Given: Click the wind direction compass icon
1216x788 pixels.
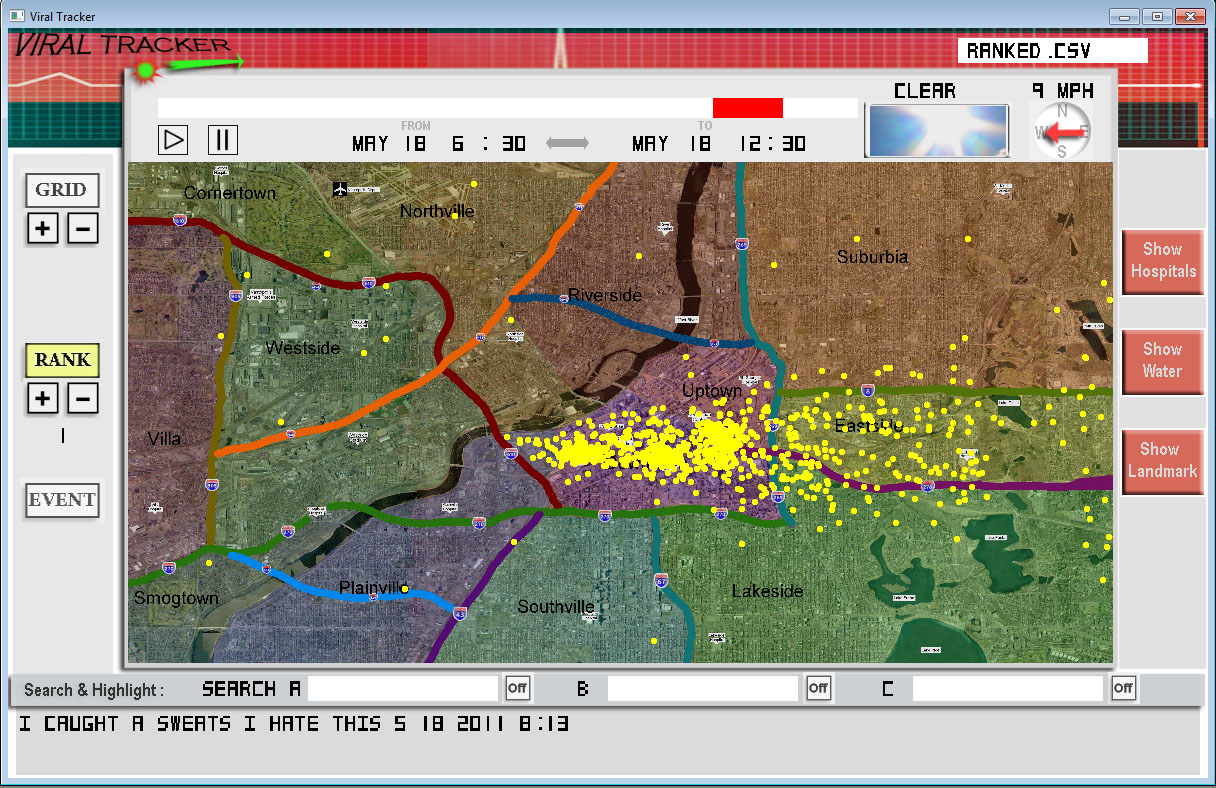Looking at the screenshot, I should tap(1061, 131).
